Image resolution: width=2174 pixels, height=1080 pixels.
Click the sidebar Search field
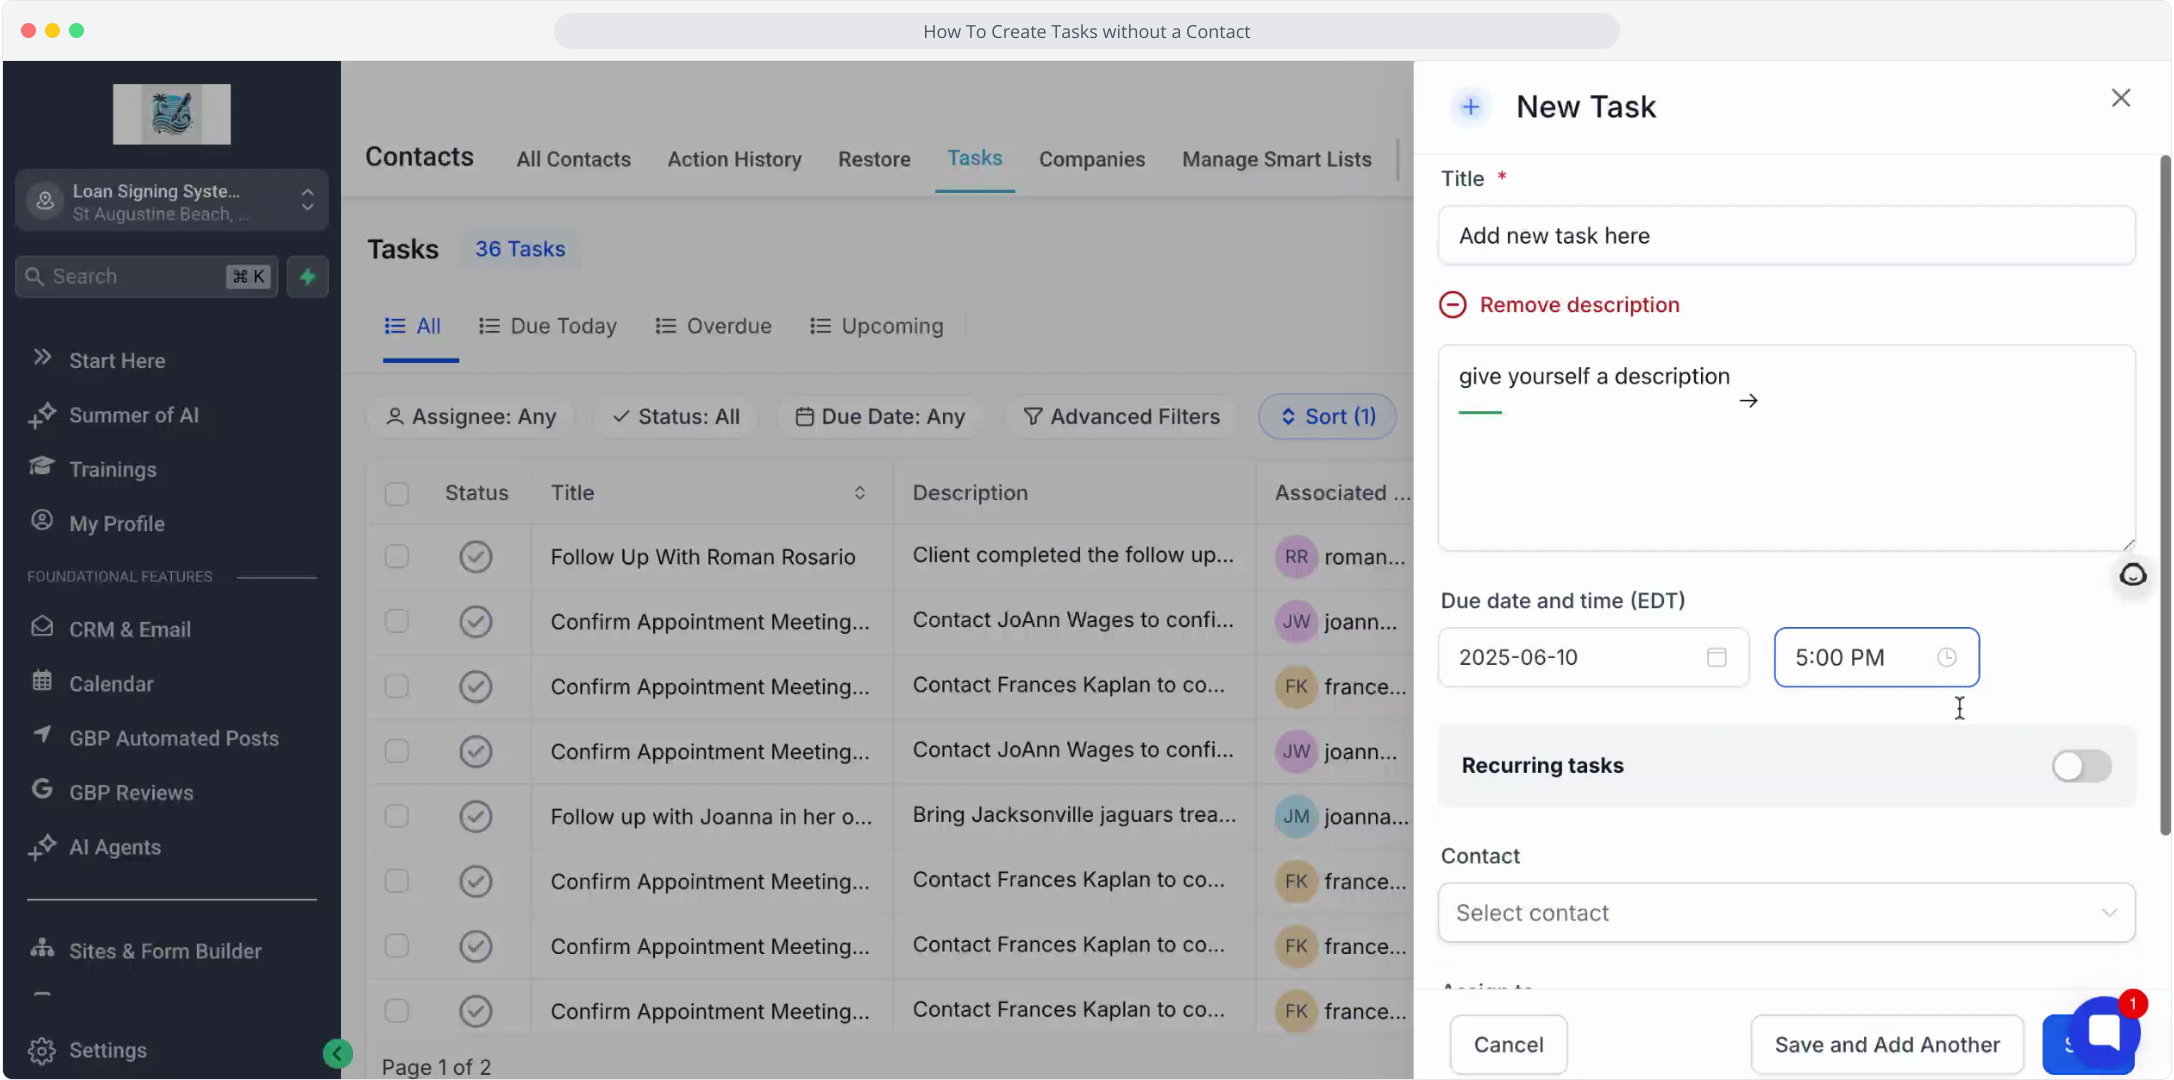(147, 277)
